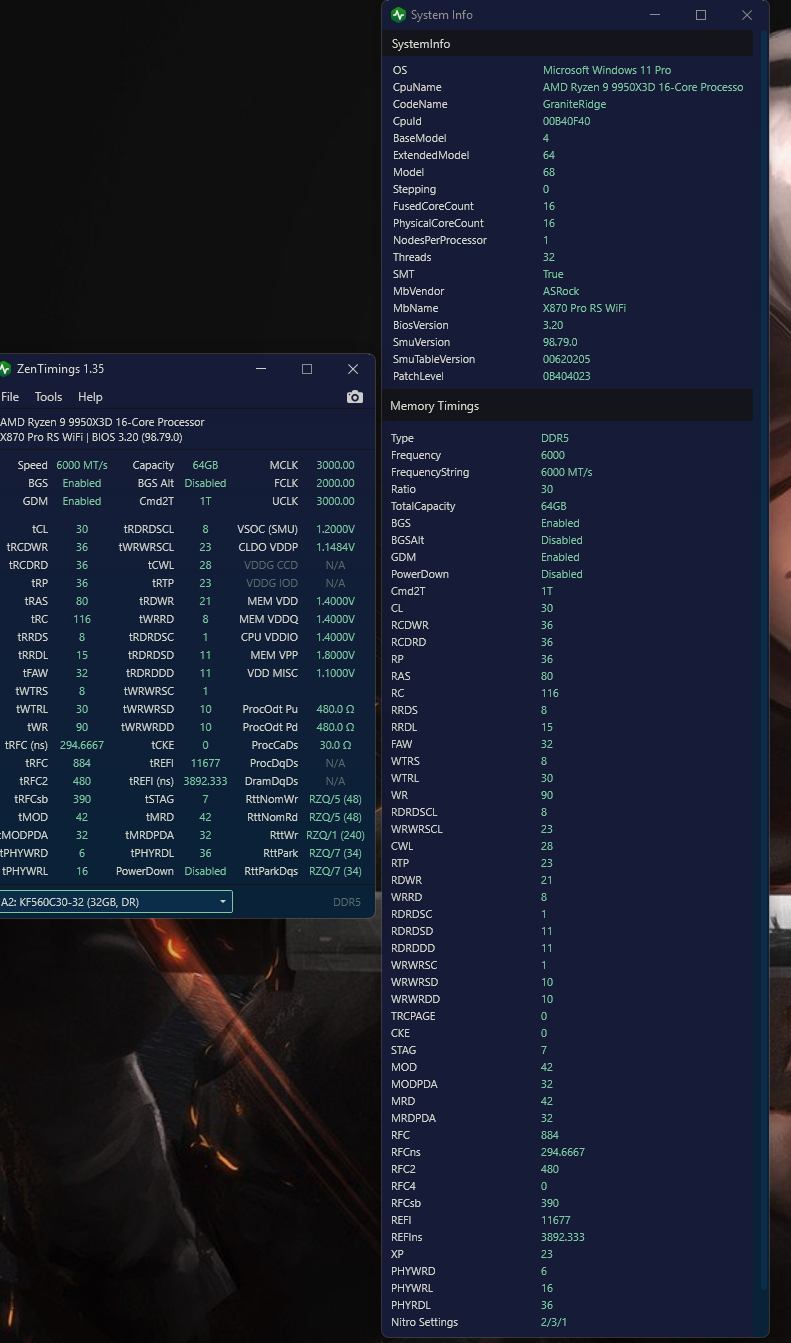Click the Memory Timings section header
This screenshot has width=791, height=1343.
[568, 406]
